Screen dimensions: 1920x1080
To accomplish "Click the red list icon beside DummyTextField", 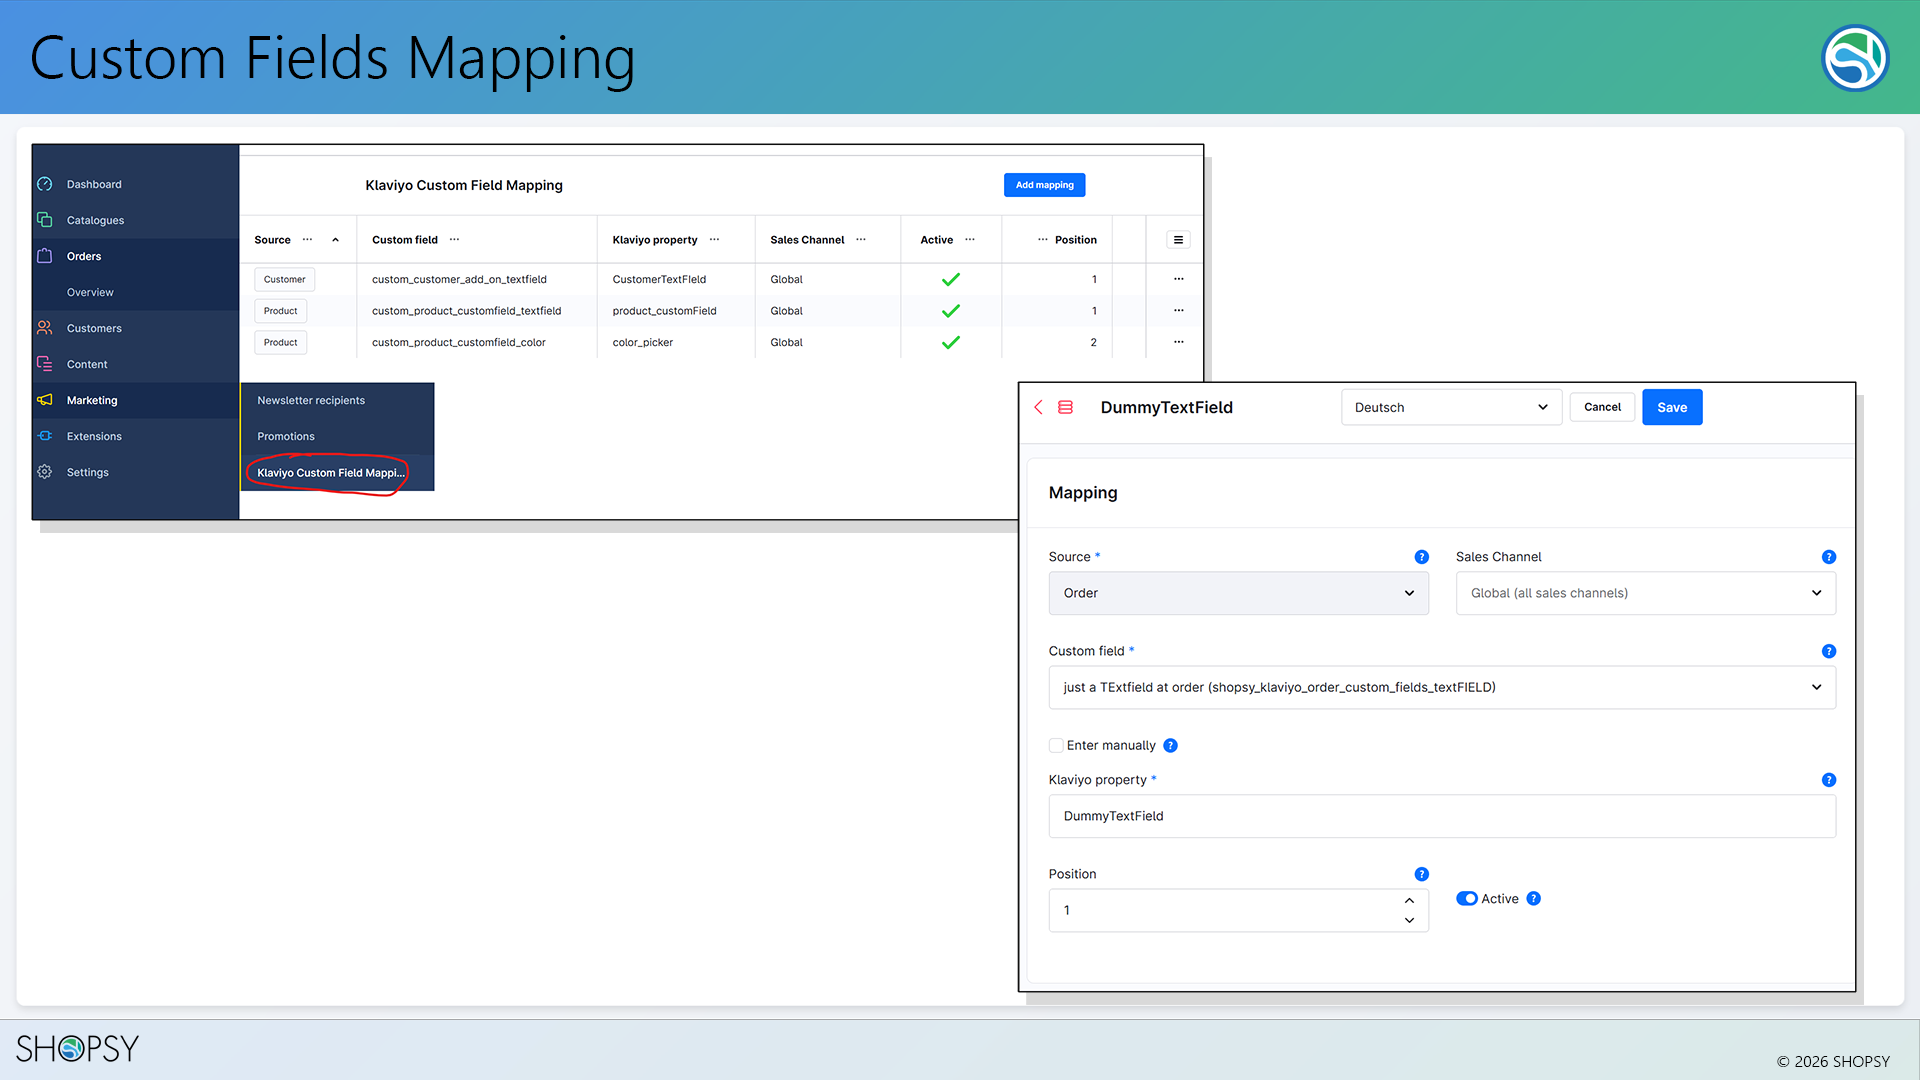I will tap(1065, 407).
